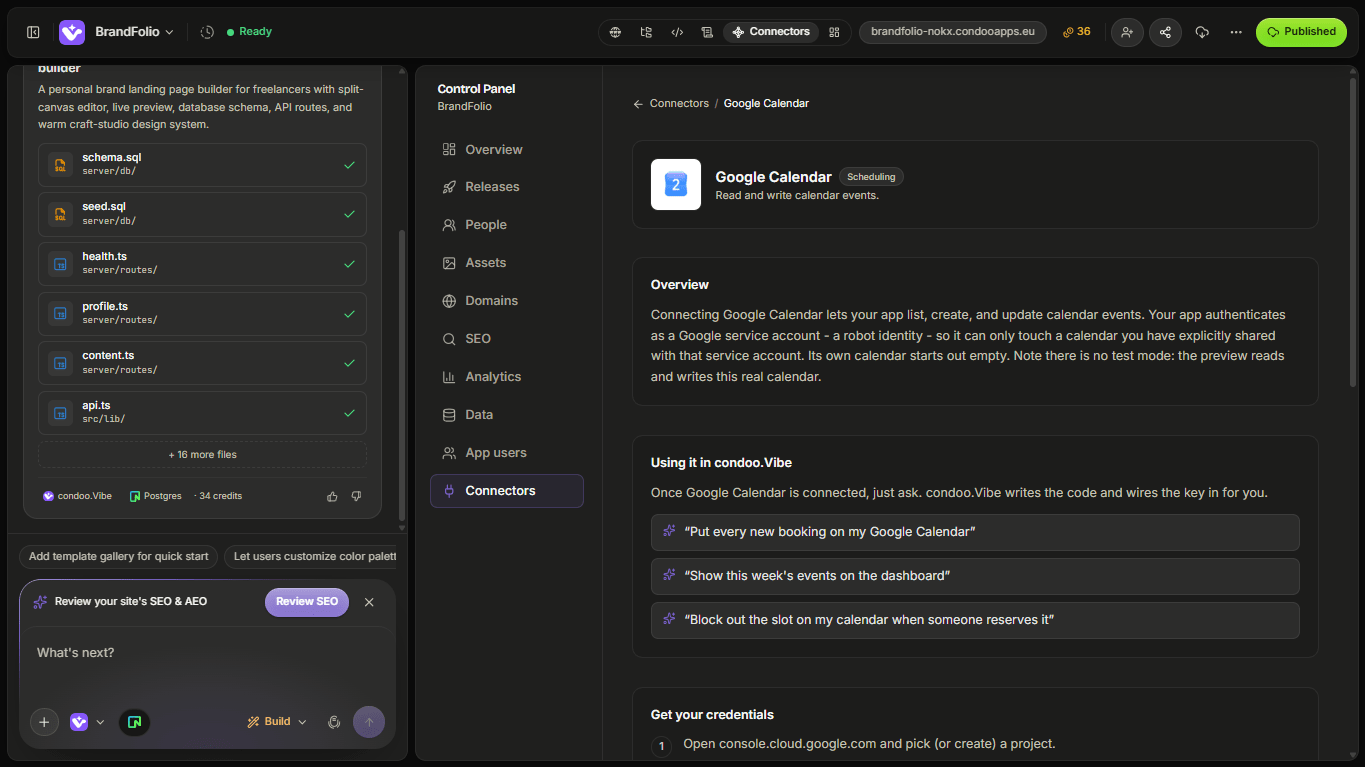Click the BrandFolio purple logo
Viewport: 1365px width, 767px height.
click(72, 32)
